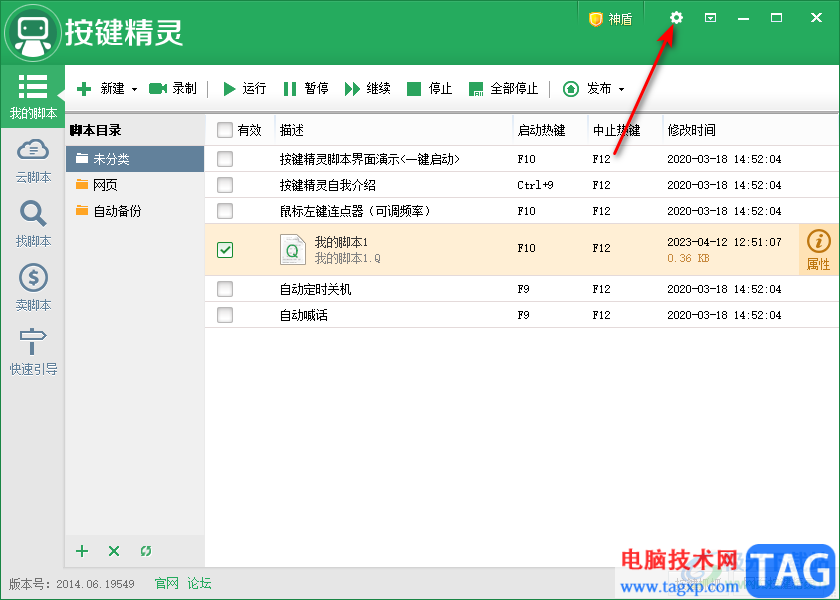Click the 运行 run button

point(244,88)
